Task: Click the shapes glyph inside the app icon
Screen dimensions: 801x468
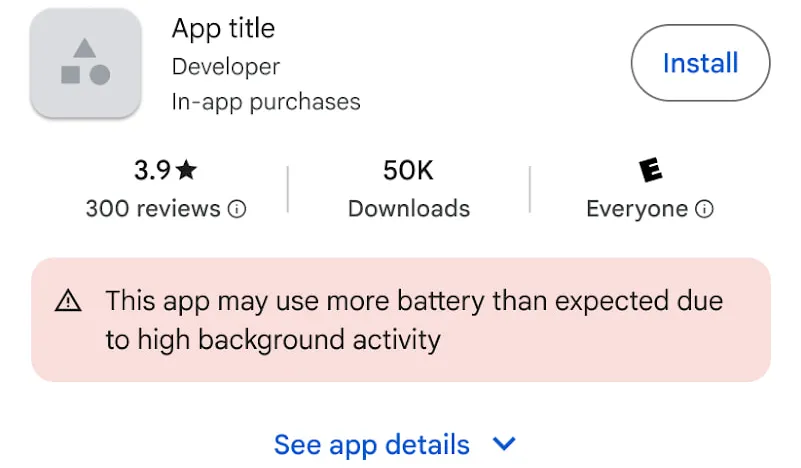Action: 85,61
